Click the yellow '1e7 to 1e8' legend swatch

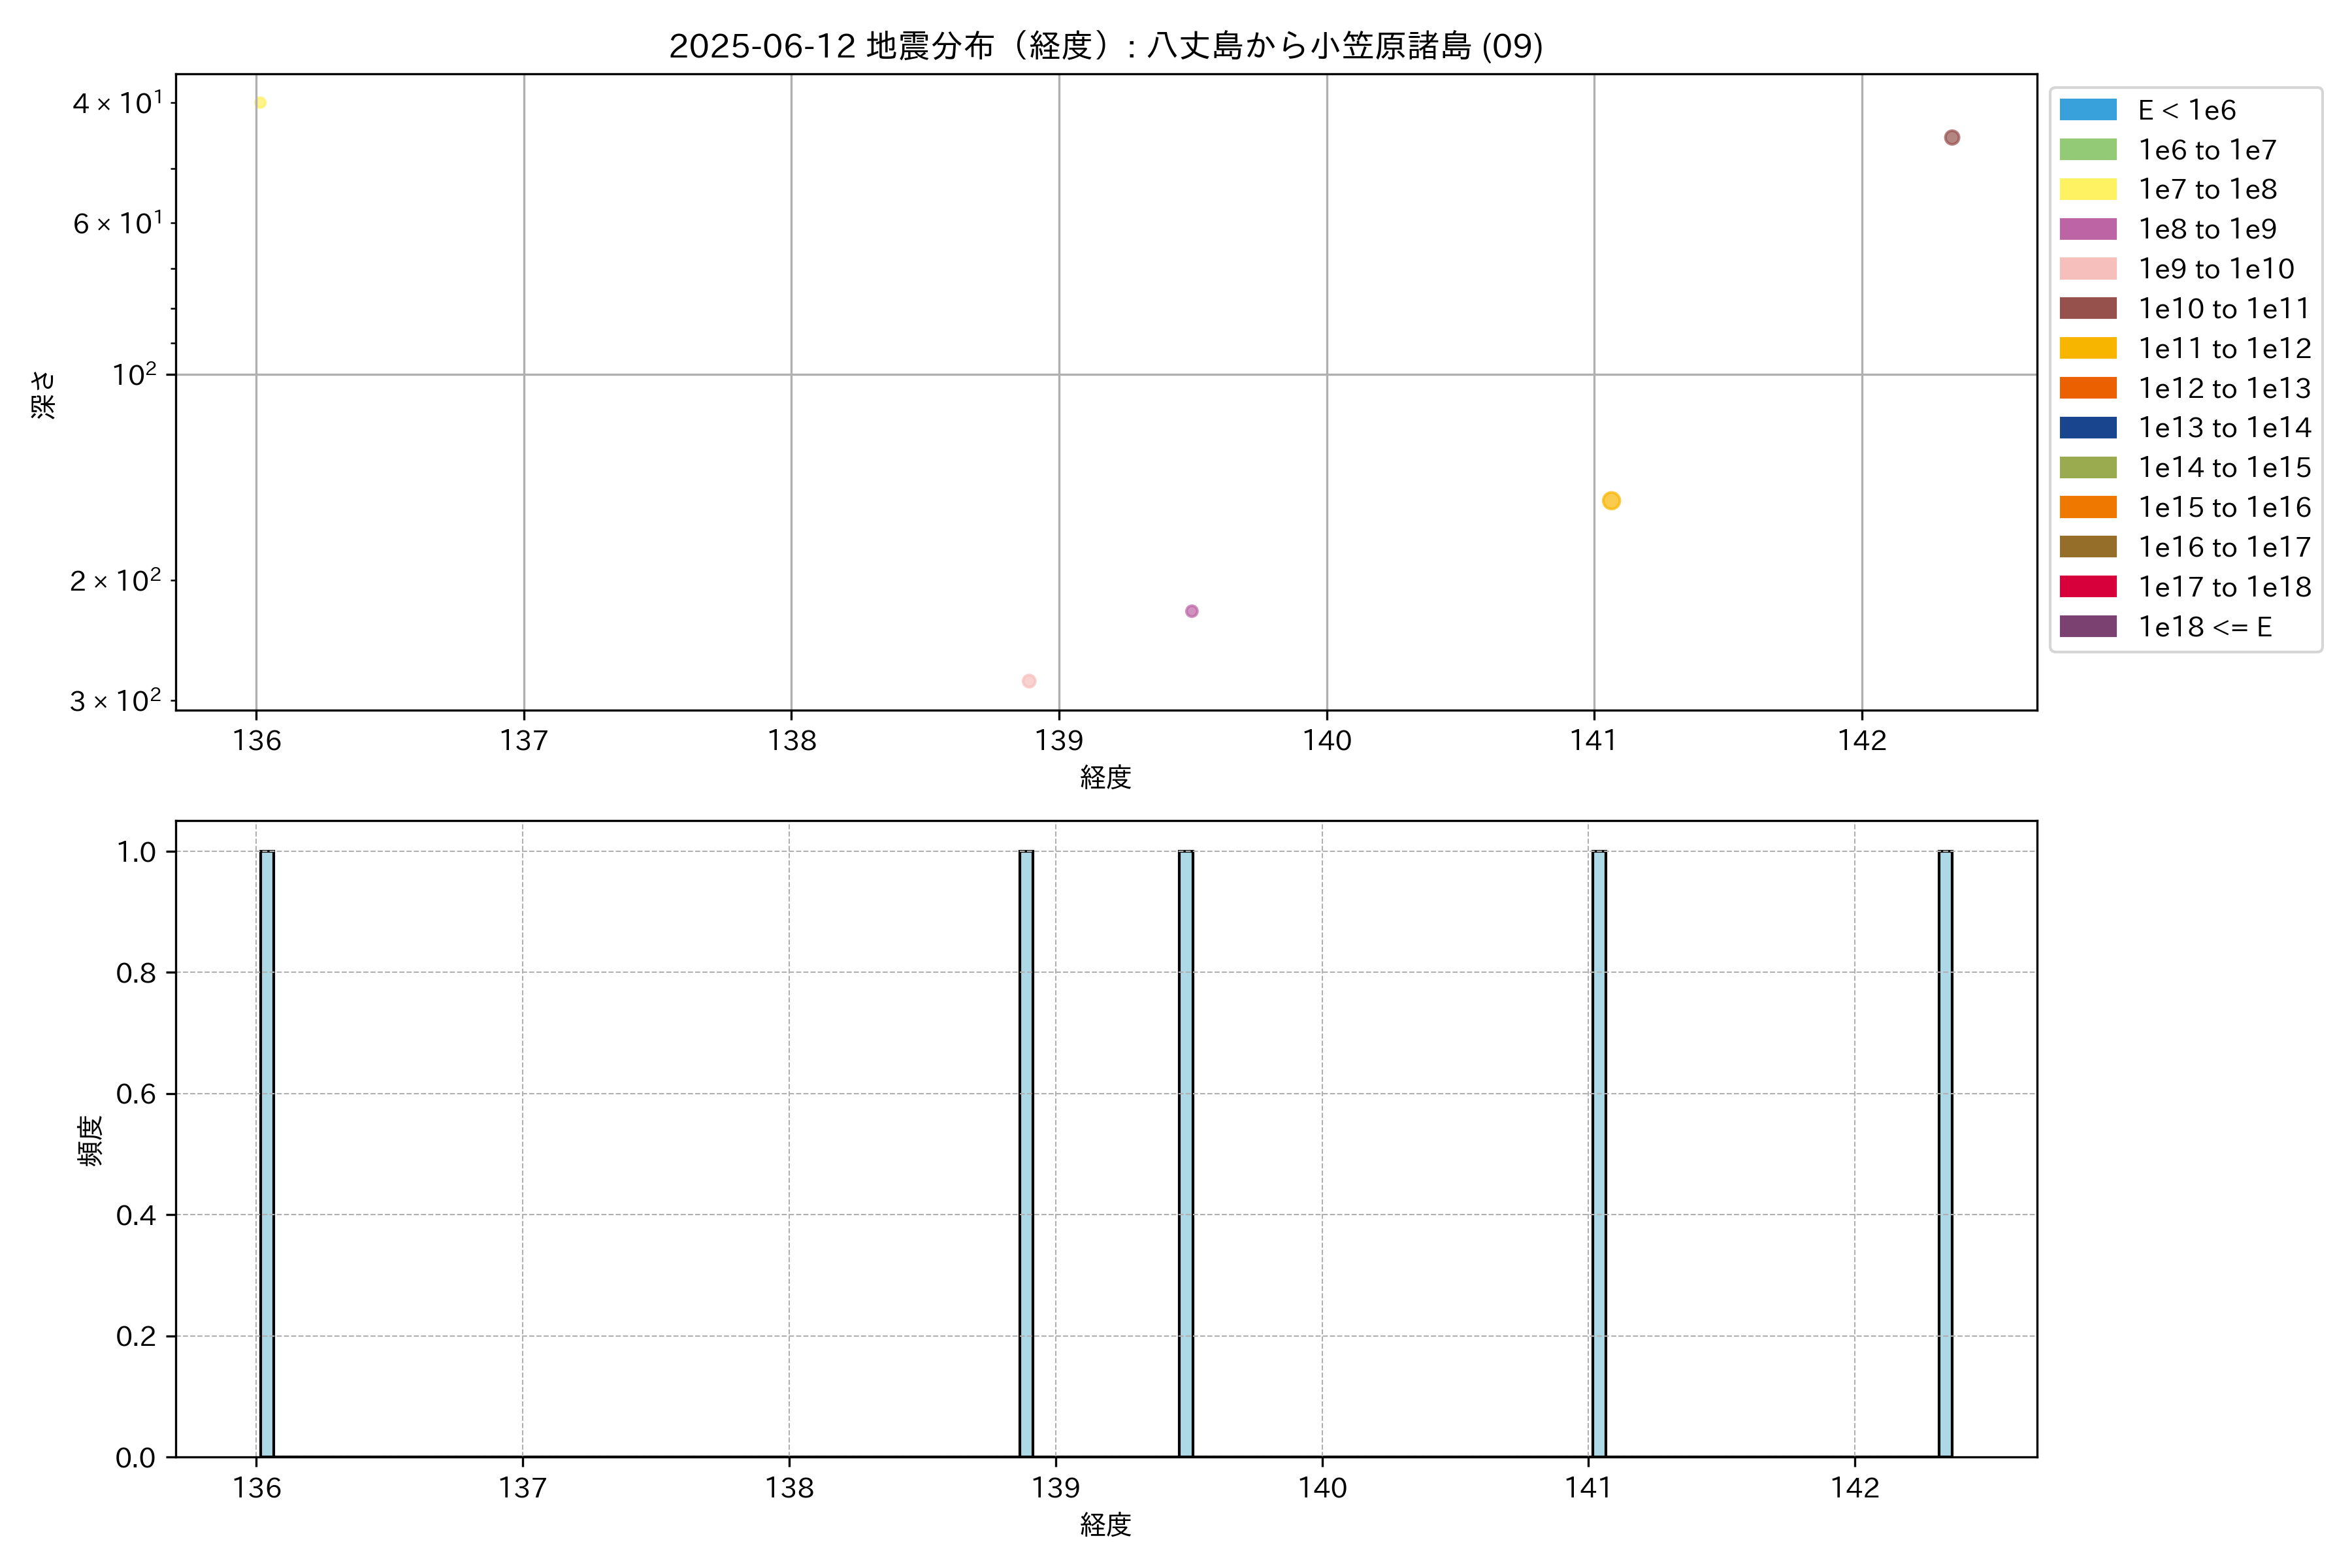(x=2088, y=190)
